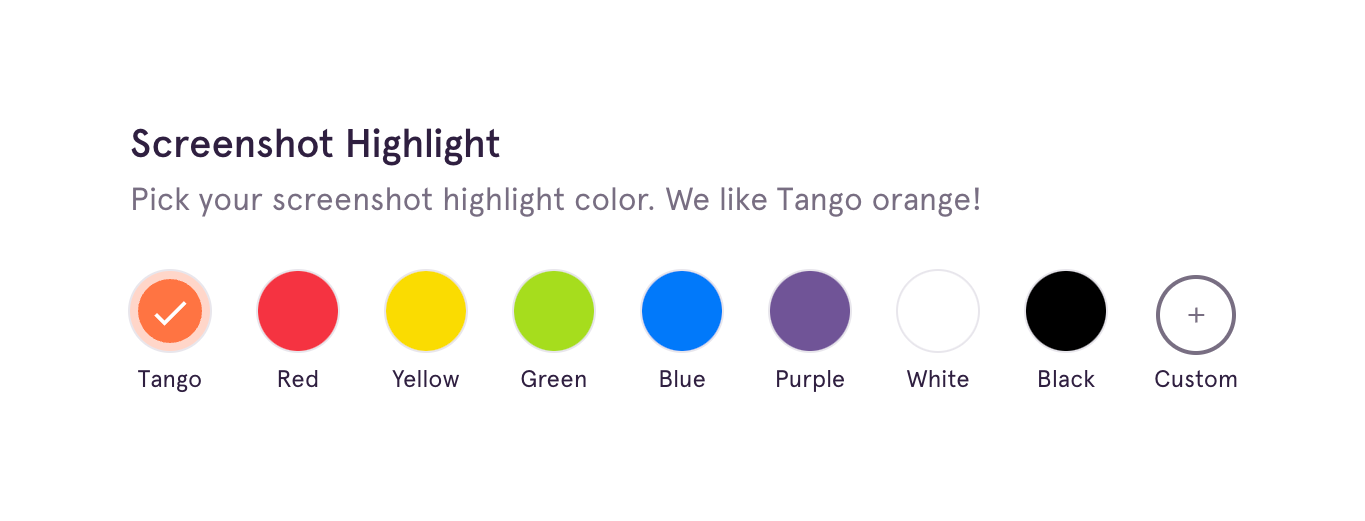The height and width of the screenshot is (521, 1365).
Task: Click the "Red" text label
Action: pyautogui.click(x=298, y=380)
